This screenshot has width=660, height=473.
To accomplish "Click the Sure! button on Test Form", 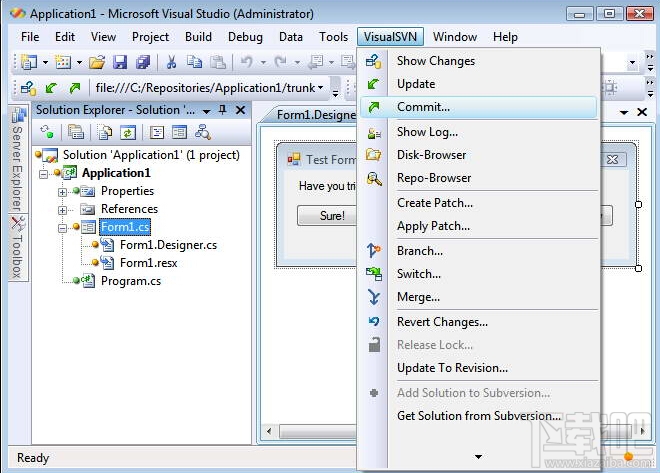I will click(x=327, y=215).
